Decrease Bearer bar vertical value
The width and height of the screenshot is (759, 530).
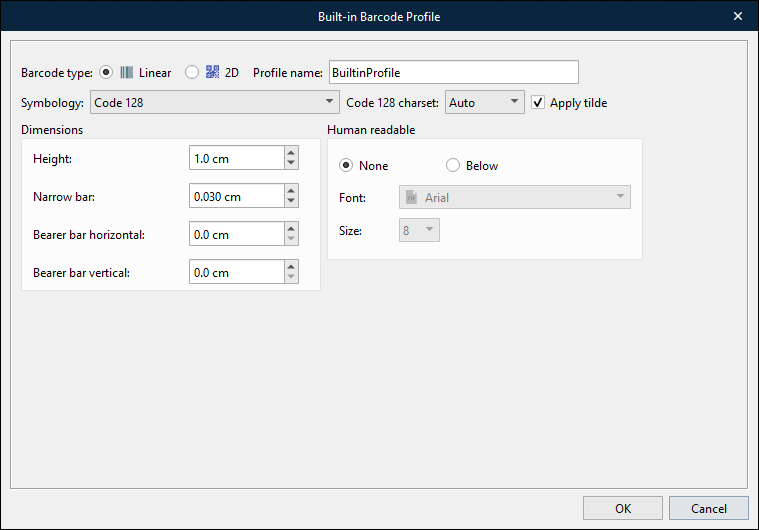(x=291, y=277)
